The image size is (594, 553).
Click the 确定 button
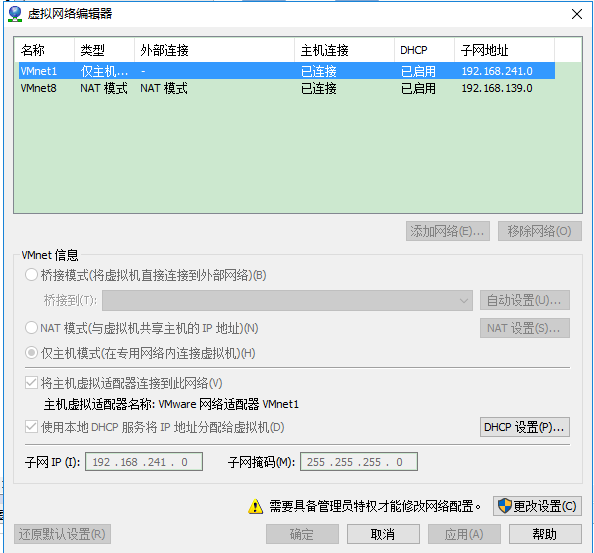coord(302,534)
